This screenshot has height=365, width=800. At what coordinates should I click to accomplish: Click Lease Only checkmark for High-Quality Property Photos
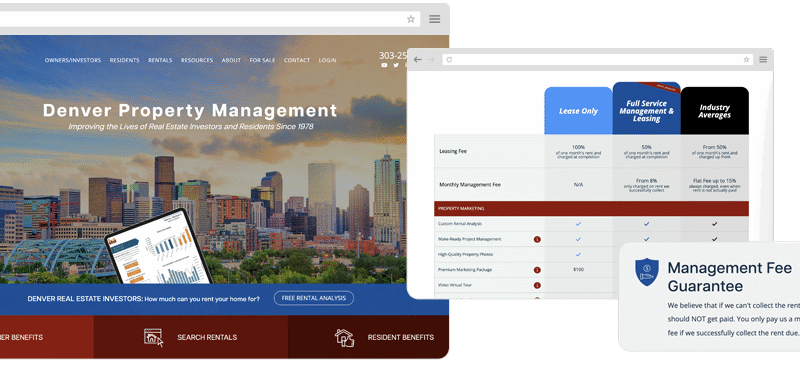click(578, 254)
